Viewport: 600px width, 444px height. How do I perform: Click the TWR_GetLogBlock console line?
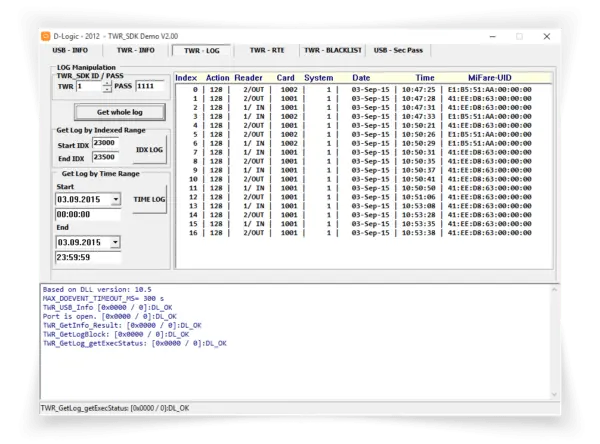coord(116,335)
